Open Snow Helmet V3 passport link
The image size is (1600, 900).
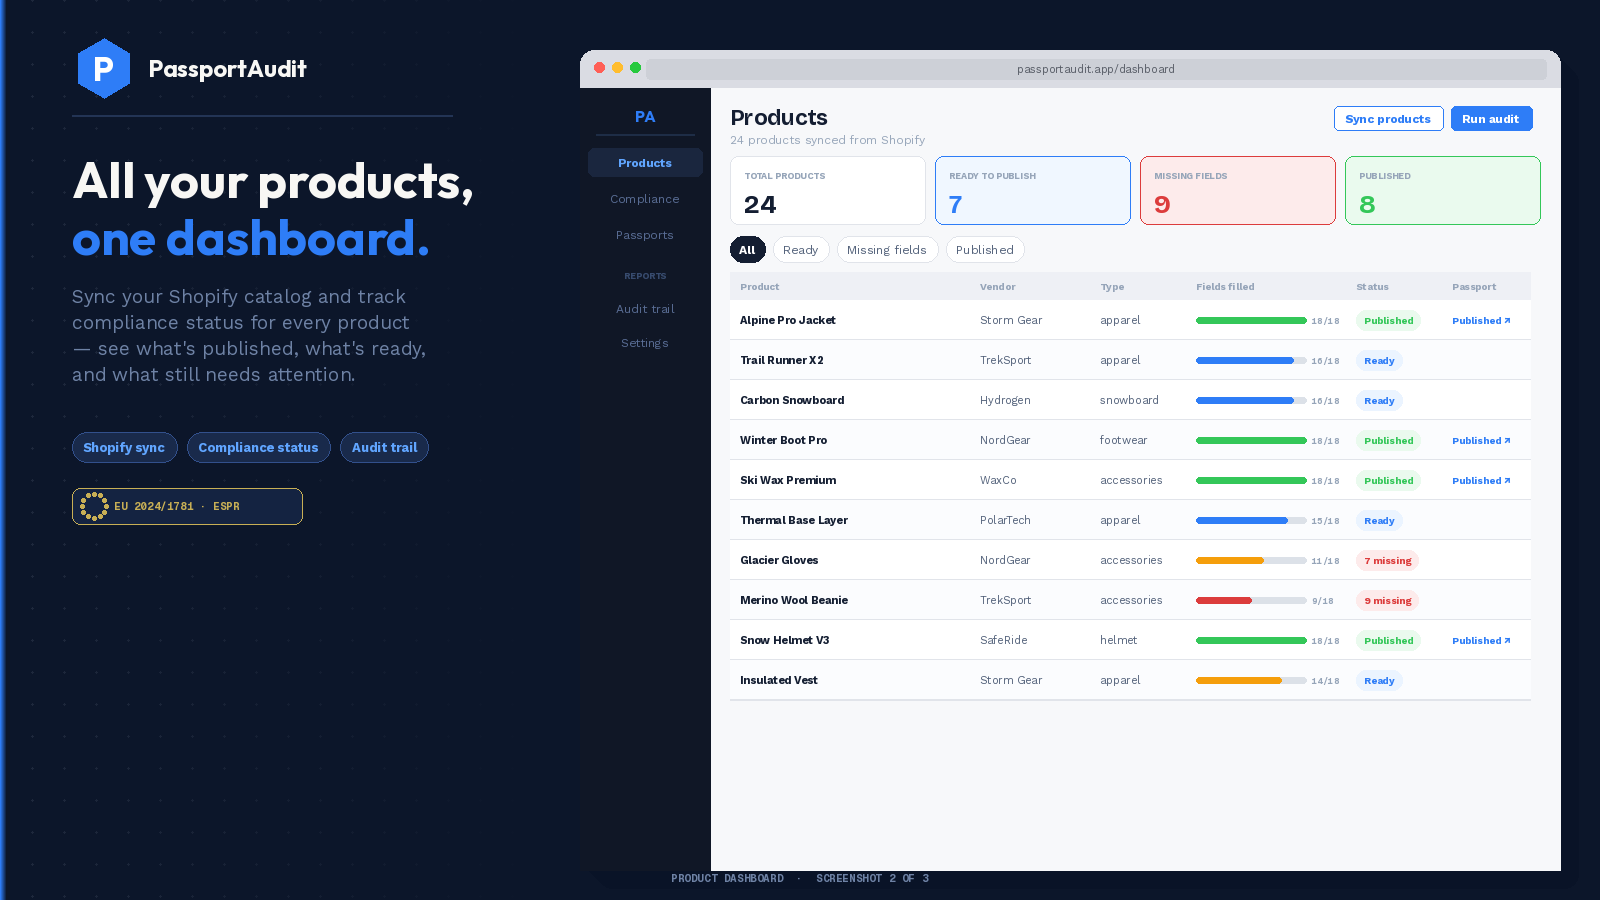(x=1481, y=641)
